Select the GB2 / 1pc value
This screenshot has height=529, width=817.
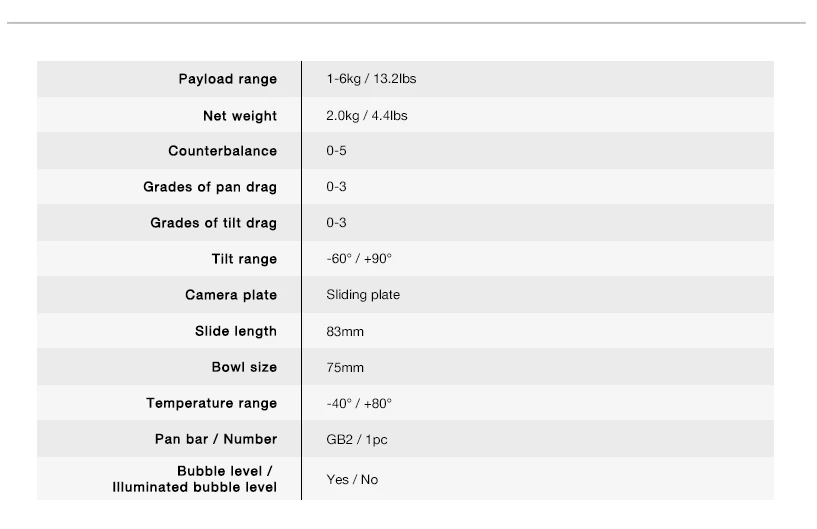pos(356,439)
